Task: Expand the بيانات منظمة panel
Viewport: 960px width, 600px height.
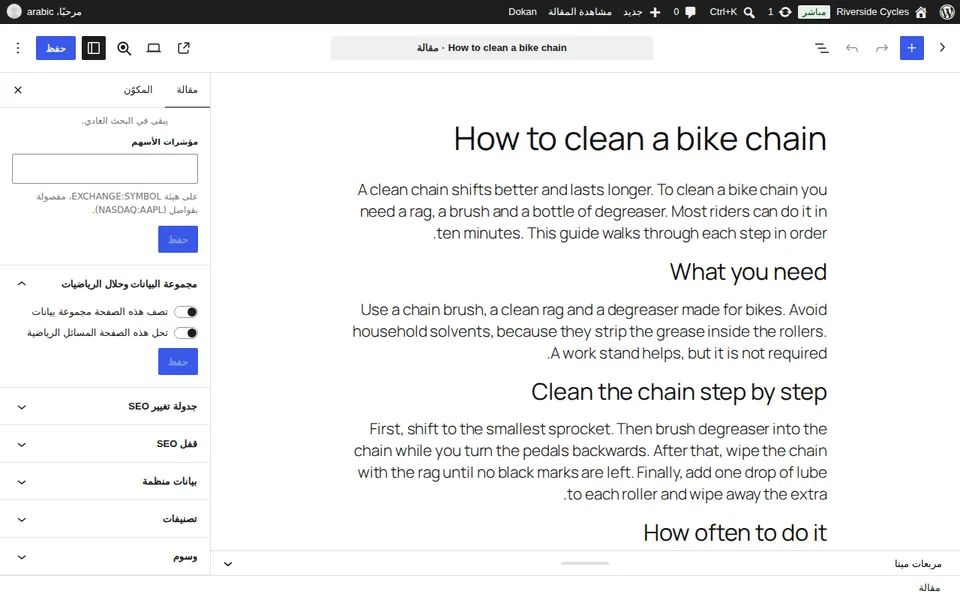Action: tap(105, 481)
